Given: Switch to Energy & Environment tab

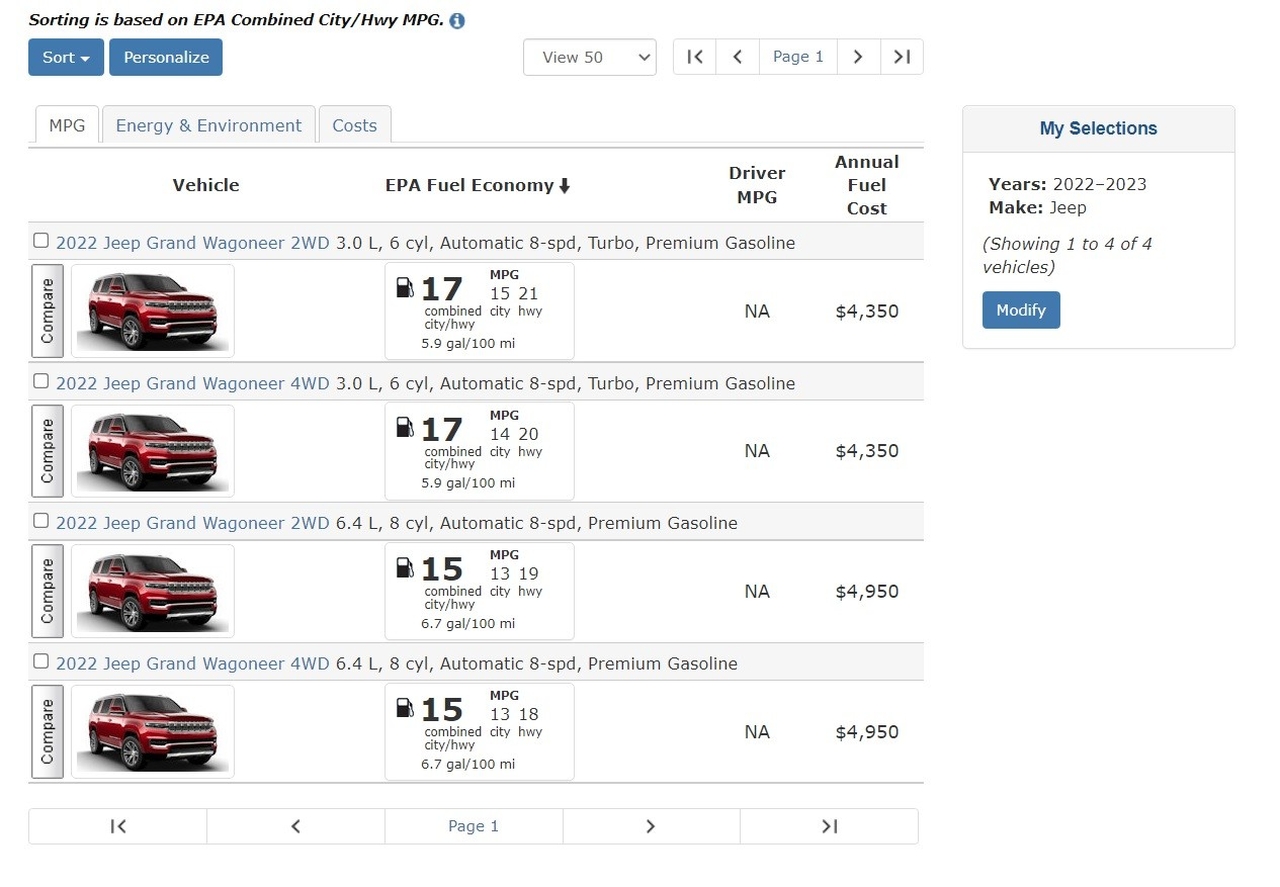Looking at the screenshot, I should (x=208, y=125).
